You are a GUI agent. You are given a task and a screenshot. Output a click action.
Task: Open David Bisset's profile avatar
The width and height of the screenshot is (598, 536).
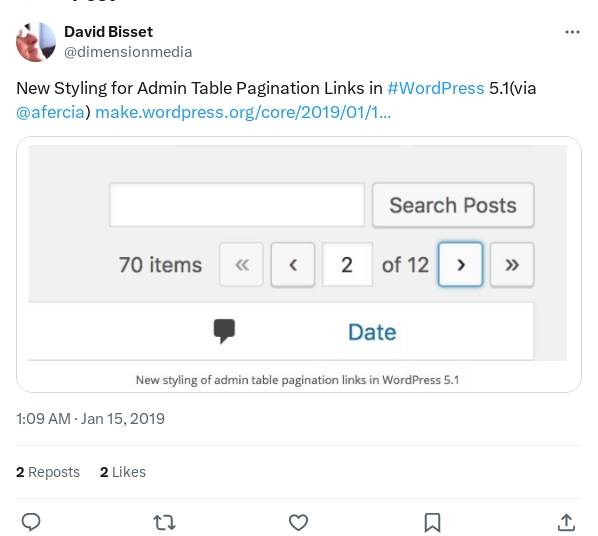(36, 42)
